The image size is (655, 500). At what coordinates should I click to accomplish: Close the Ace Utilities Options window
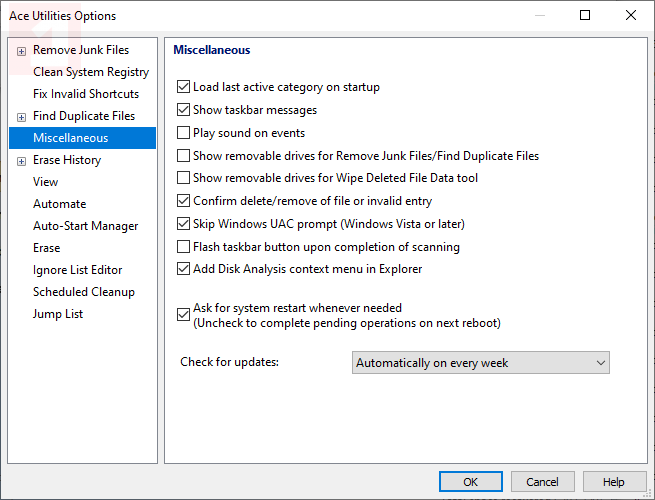[631, 15]
